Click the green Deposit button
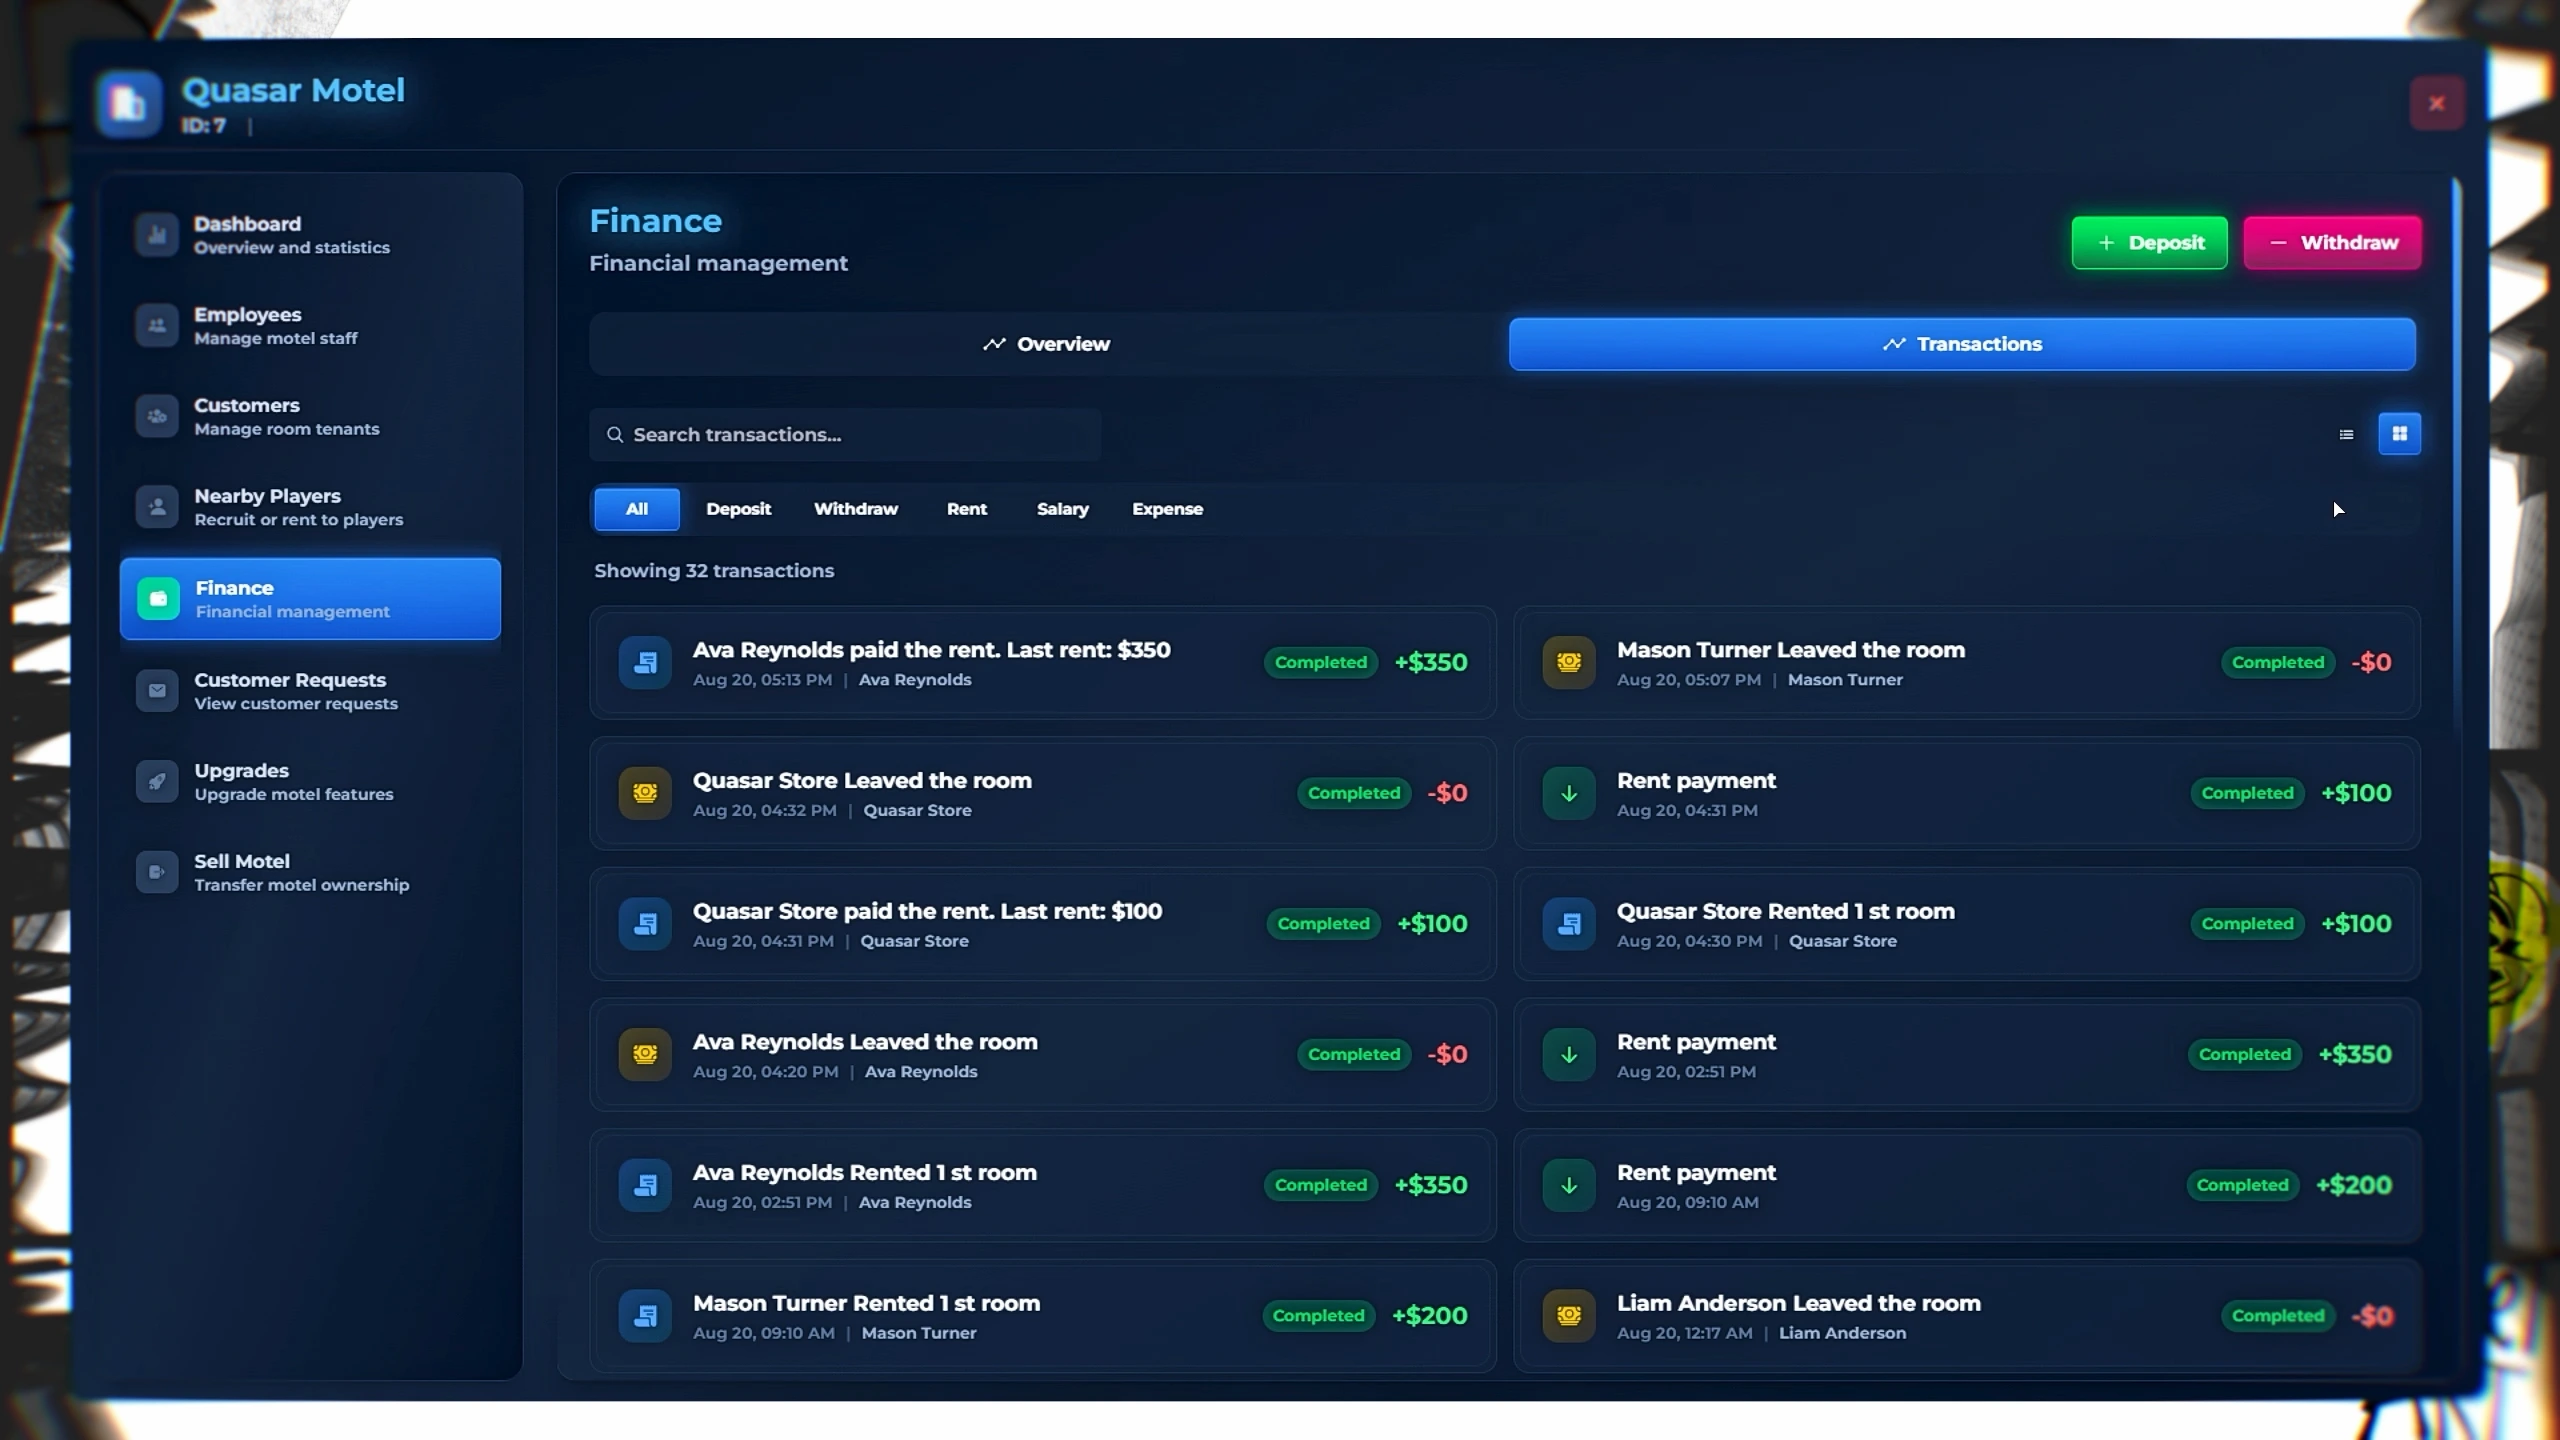 coord(2149,243)
